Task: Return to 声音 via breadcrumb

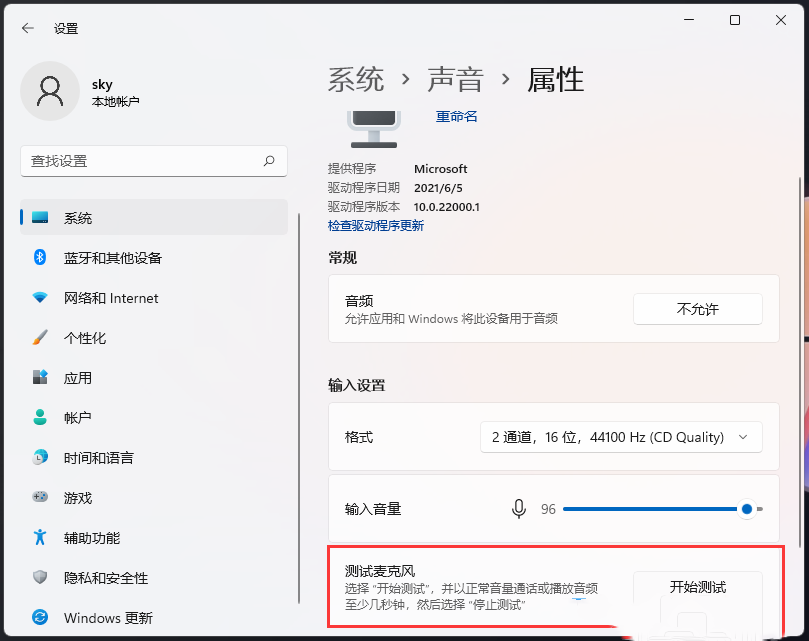Action: point(456,79)
